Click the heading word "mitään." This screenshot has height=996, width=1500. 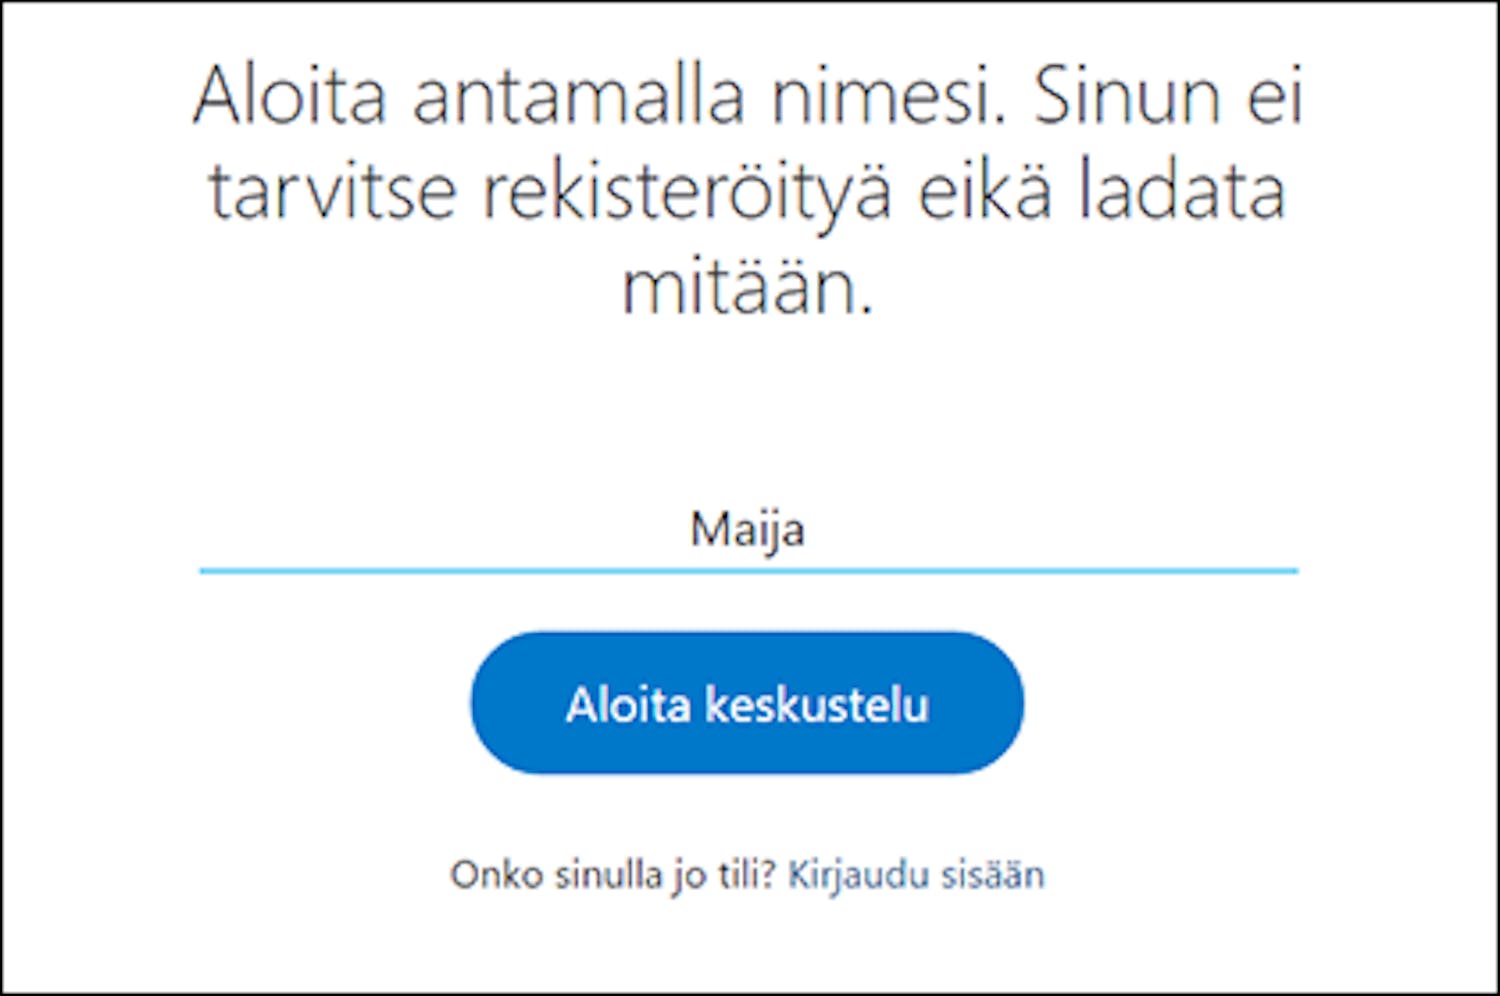click(747, 288)
